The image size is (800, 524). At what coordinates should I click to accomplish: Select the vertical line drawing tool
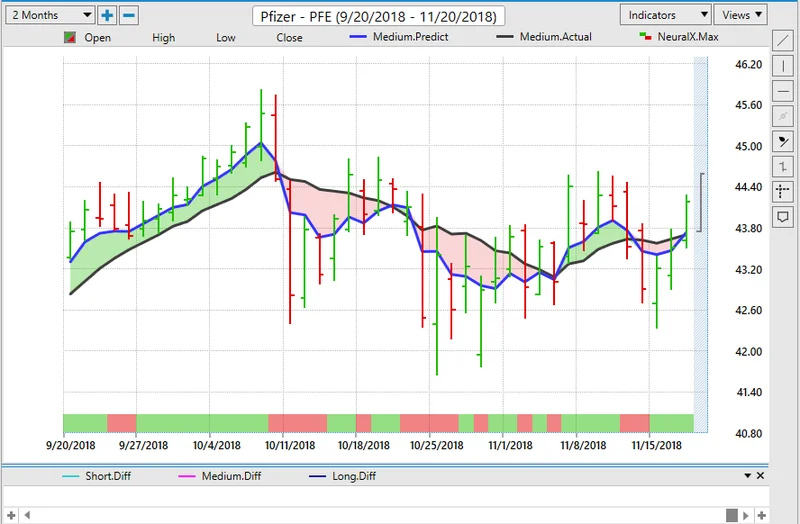click(x=783, y=66)
